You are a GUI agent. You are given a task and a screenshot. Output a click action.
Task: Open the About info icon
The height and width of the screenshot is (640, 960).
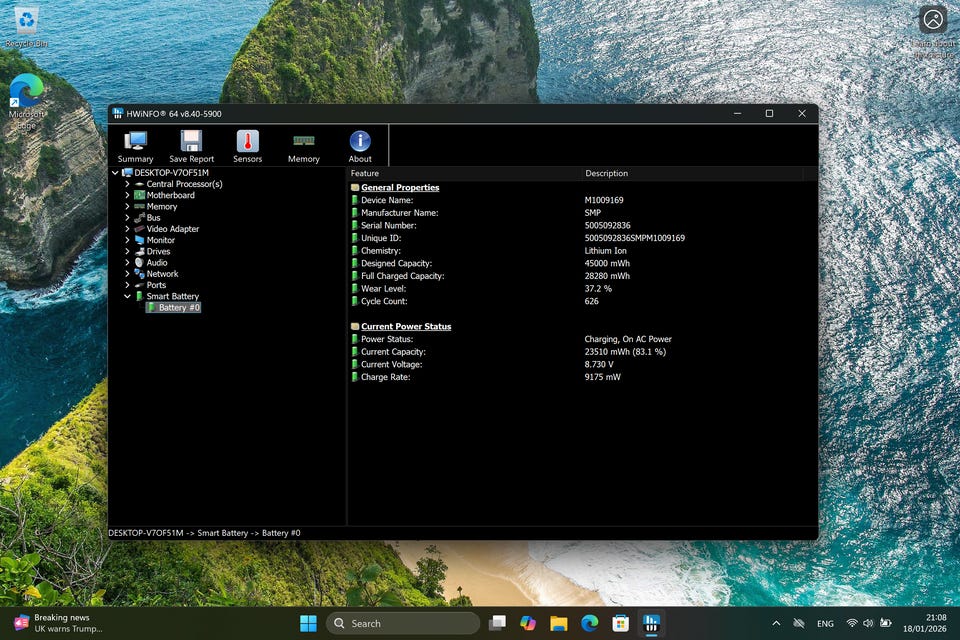click(x=360, y=146)
